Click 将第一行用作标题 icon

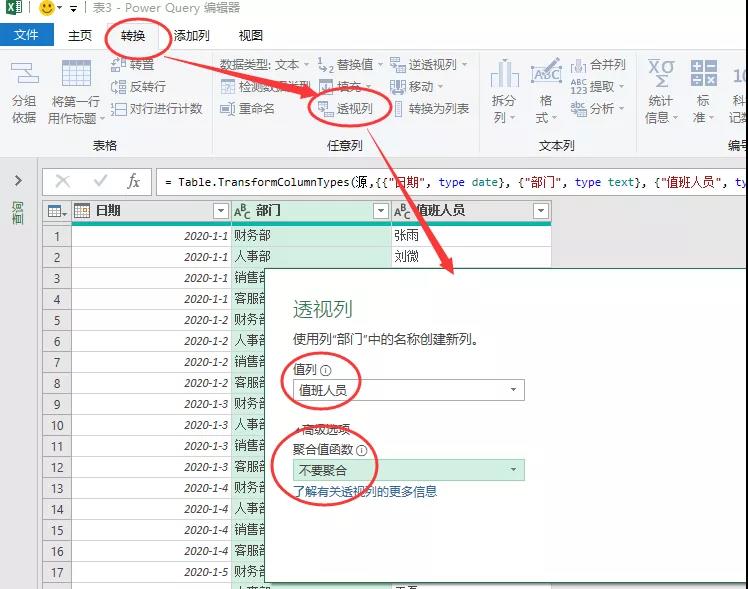76,73
